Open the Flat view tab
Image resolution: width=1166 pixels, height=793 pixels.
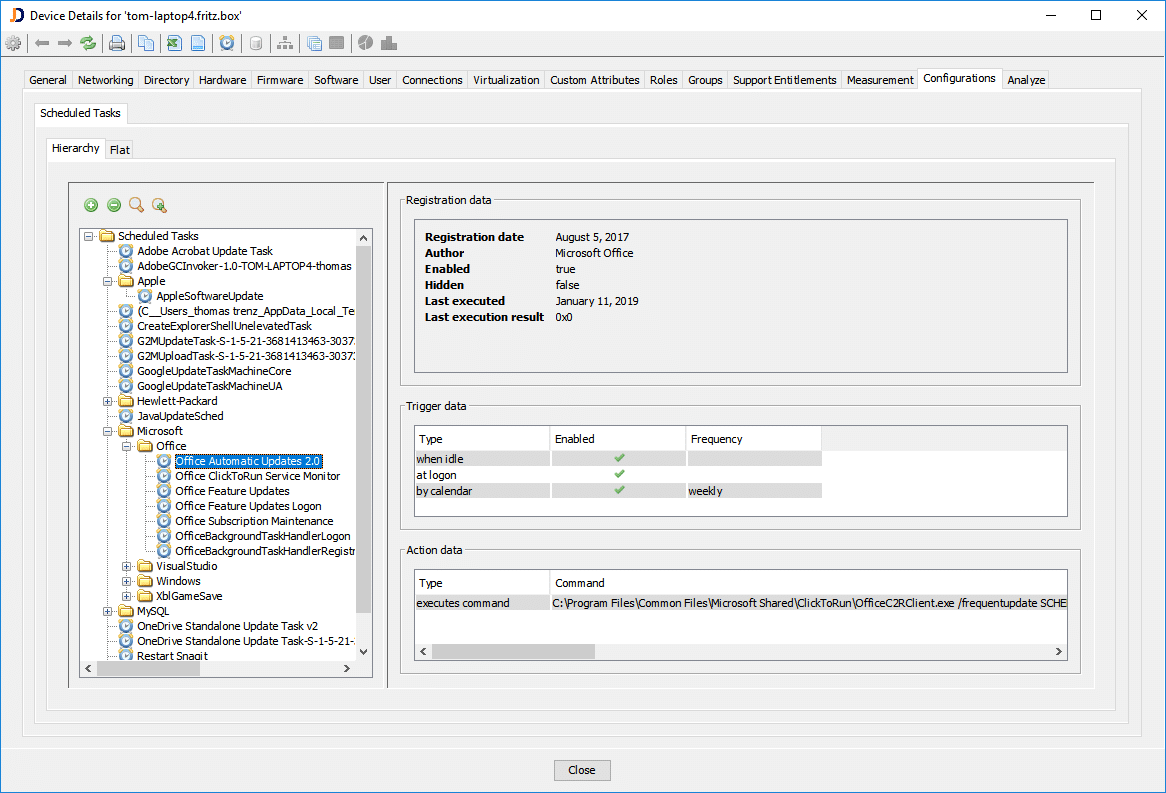click(120, 150)
